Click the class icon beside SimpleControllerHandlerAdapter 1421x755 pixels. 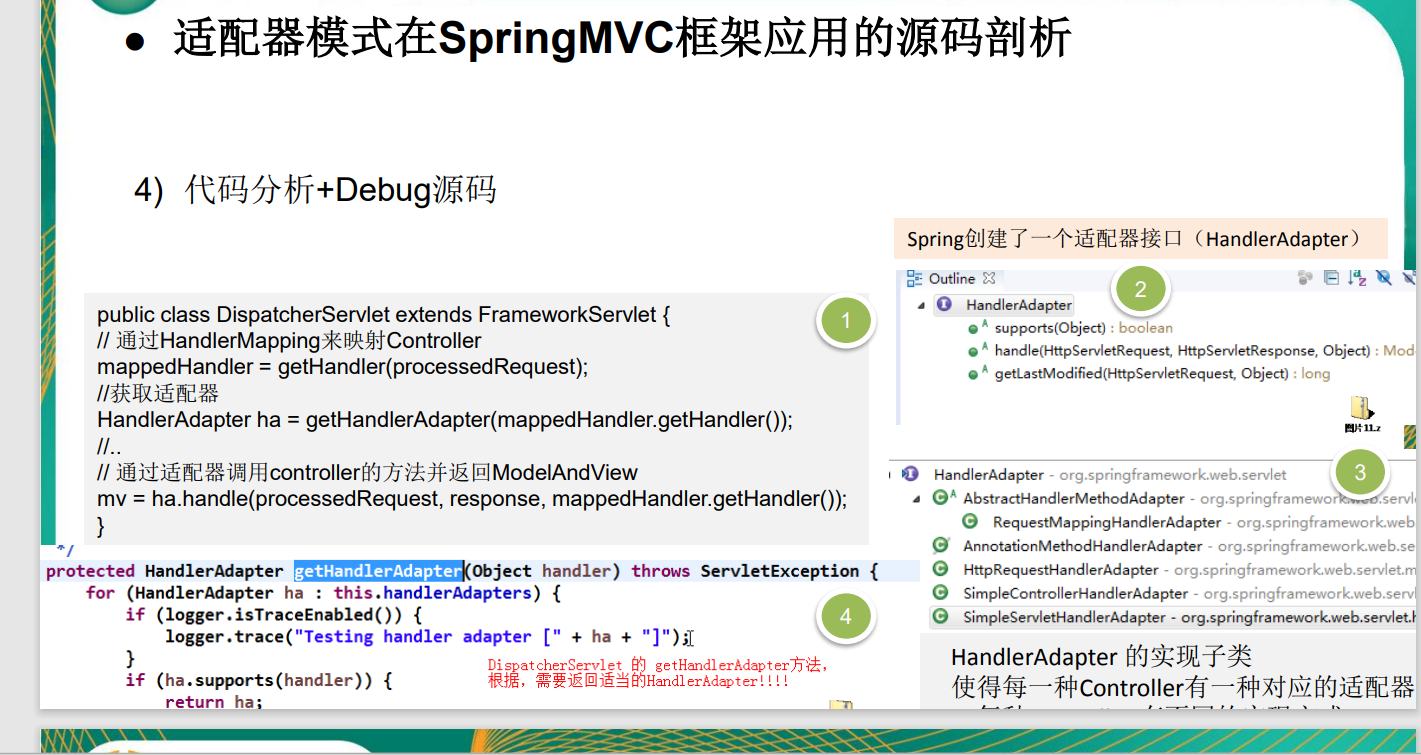point(940,593)
